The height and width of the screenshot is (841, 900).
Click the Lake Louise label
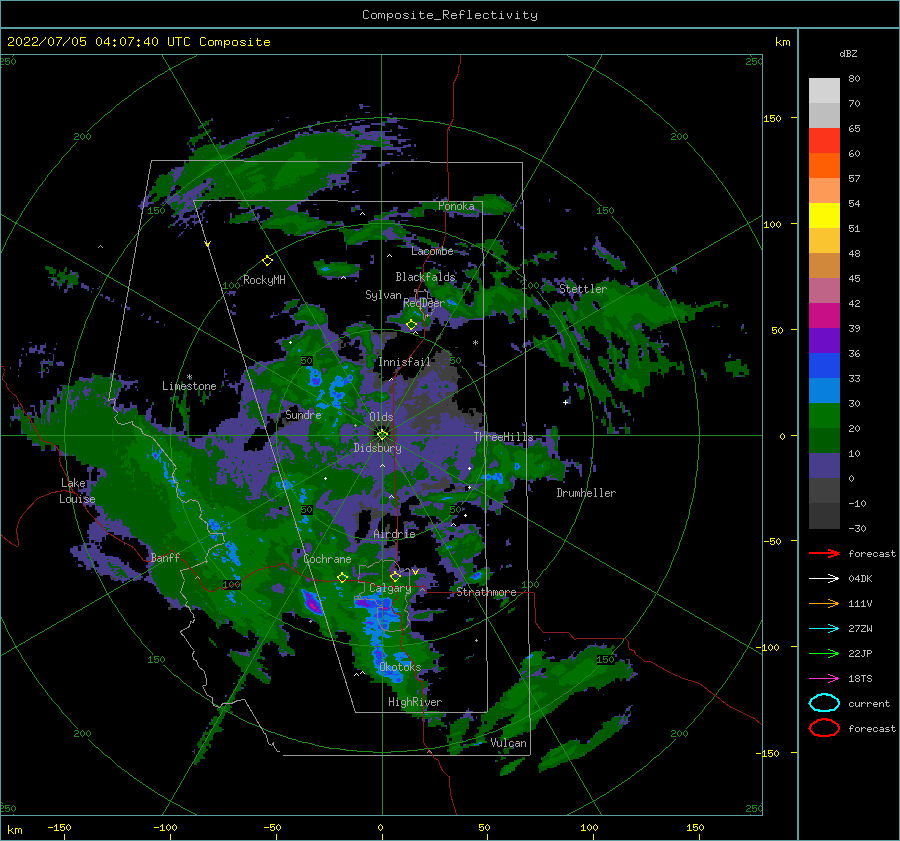(x=77, y=491)
